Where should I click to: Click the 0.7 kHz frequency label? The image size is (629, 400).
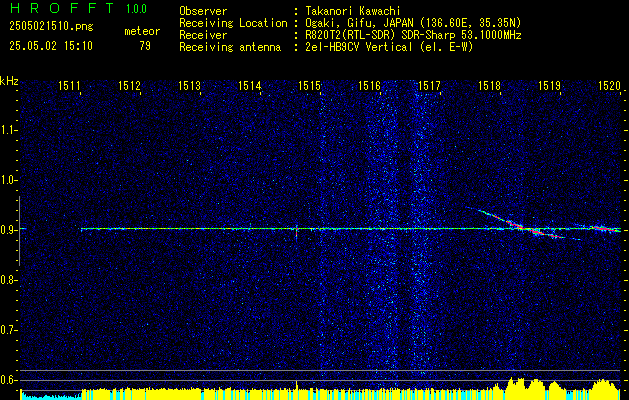[7, 330]
